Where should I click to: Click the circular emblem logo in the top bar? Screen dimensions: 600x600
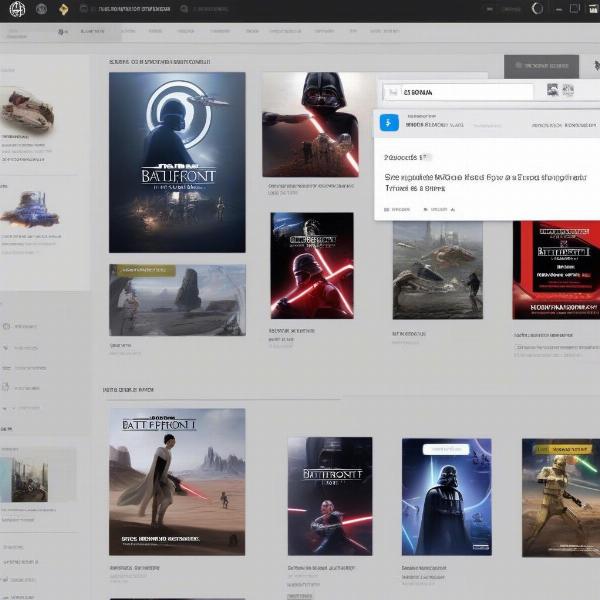[x=17, y=9]
